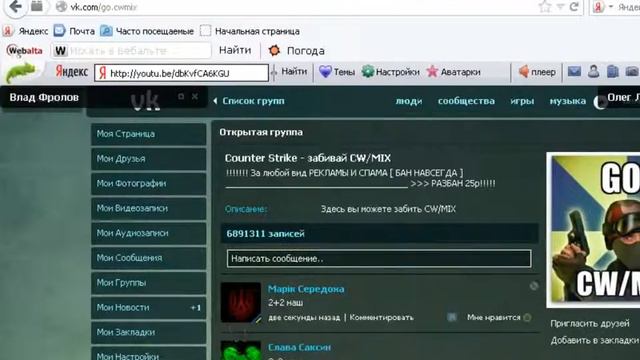Open the bookmarks dropdown arrow beside the star
This screenshot has height=360, width=640.
point(561,7)
